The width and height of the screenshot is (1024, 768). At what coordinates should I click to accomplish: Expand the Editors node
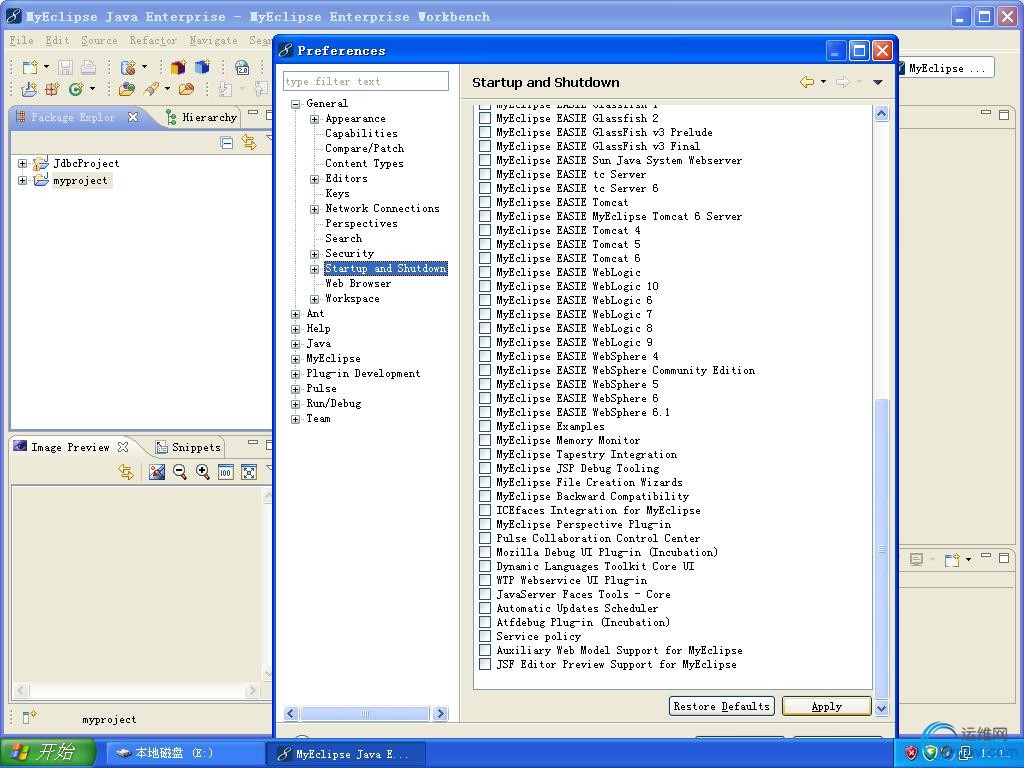[x=315, y=179]
